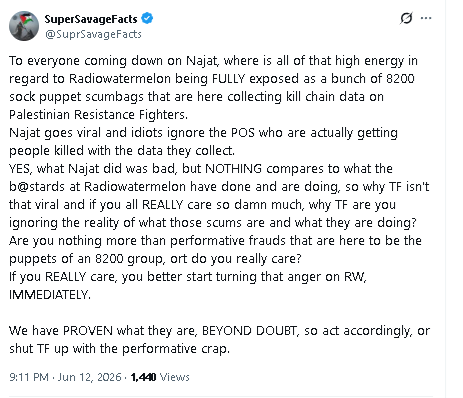Click the tweet's opening line about Najat
Screen dimensions: 463x398
[213, 61]
